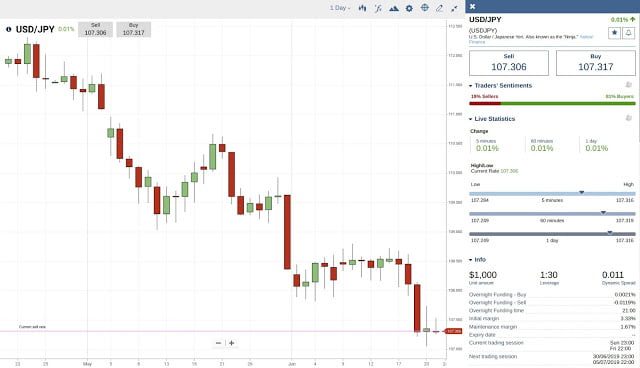The image size is (640, 368).
Task: Click the 1 day high/low range bar
Action: click(x=552, y=234)
